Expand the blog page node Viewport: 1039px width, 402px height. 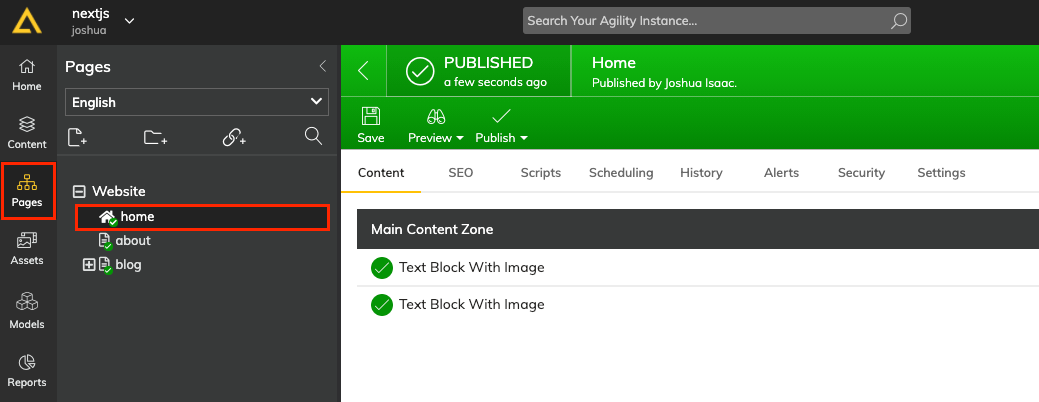[x=89, y=265]
